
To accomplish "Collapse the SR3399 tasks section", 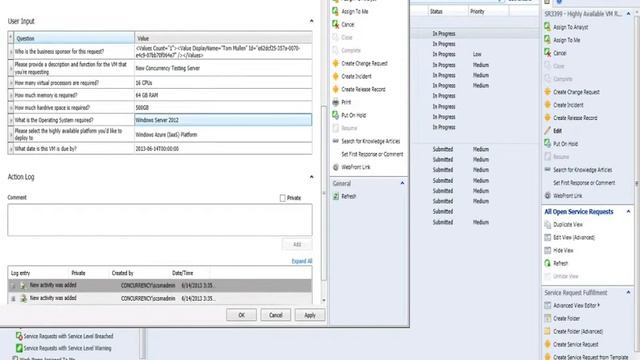I will pyautogui.click(x=628, y=14).
